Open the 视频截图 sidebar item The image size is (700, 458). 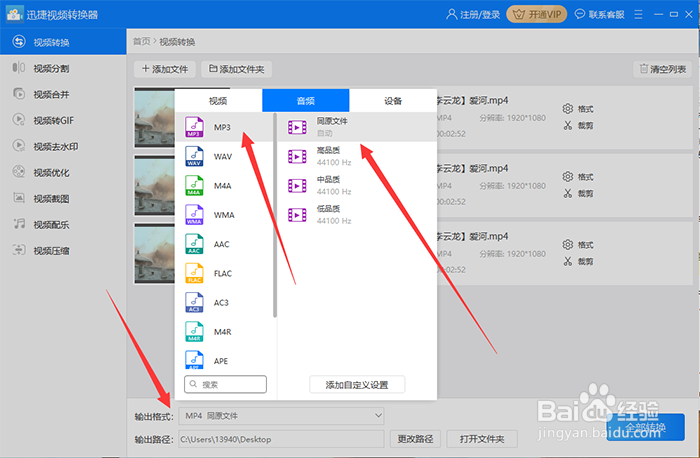tap(63, 198)
